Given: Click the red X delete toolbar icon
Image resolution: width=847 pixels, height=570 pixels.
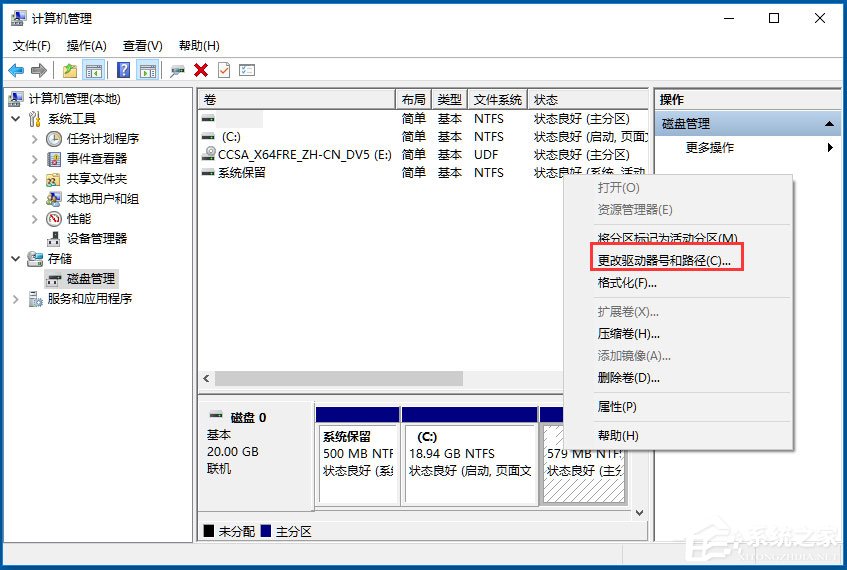Looking at the screenshot, I should tap(201, 70).
